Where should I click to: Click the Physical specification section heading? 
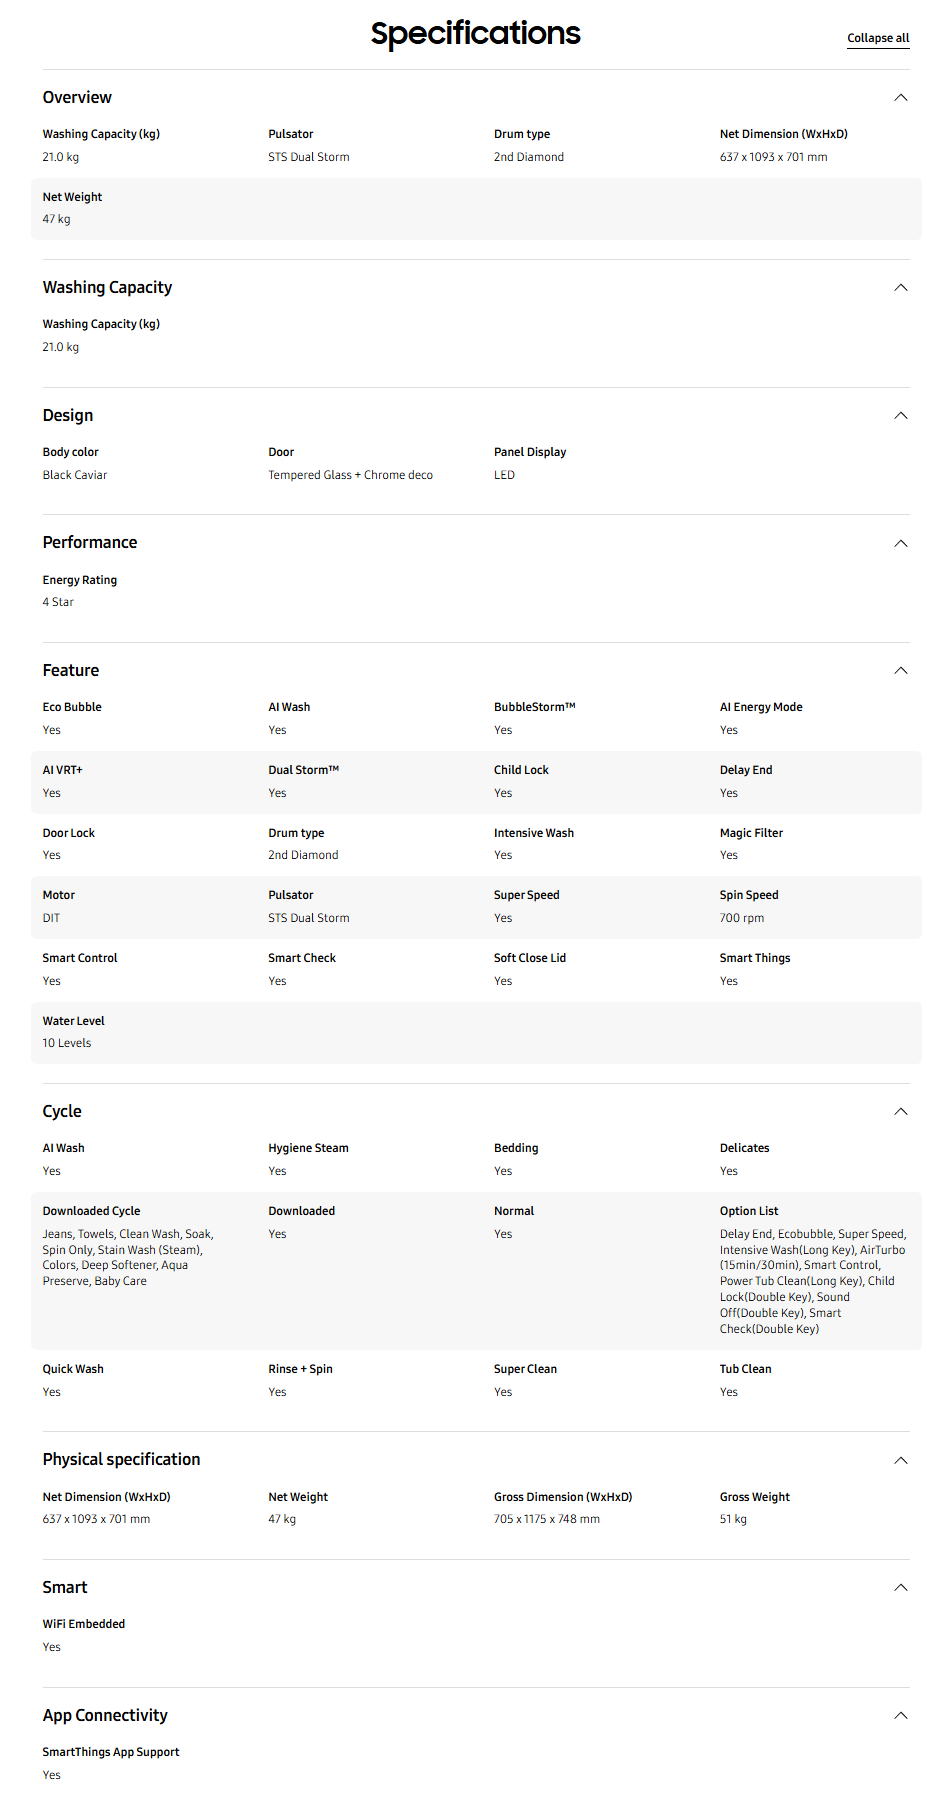121,1460
